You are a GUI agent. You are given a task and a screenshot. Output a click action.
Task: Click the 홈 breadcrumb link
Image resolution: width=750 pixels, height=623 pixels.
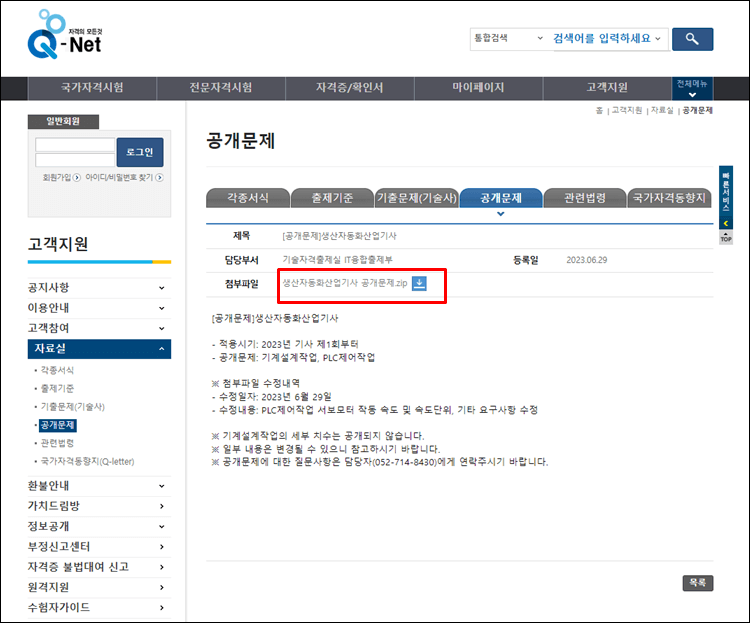point(599,111)
